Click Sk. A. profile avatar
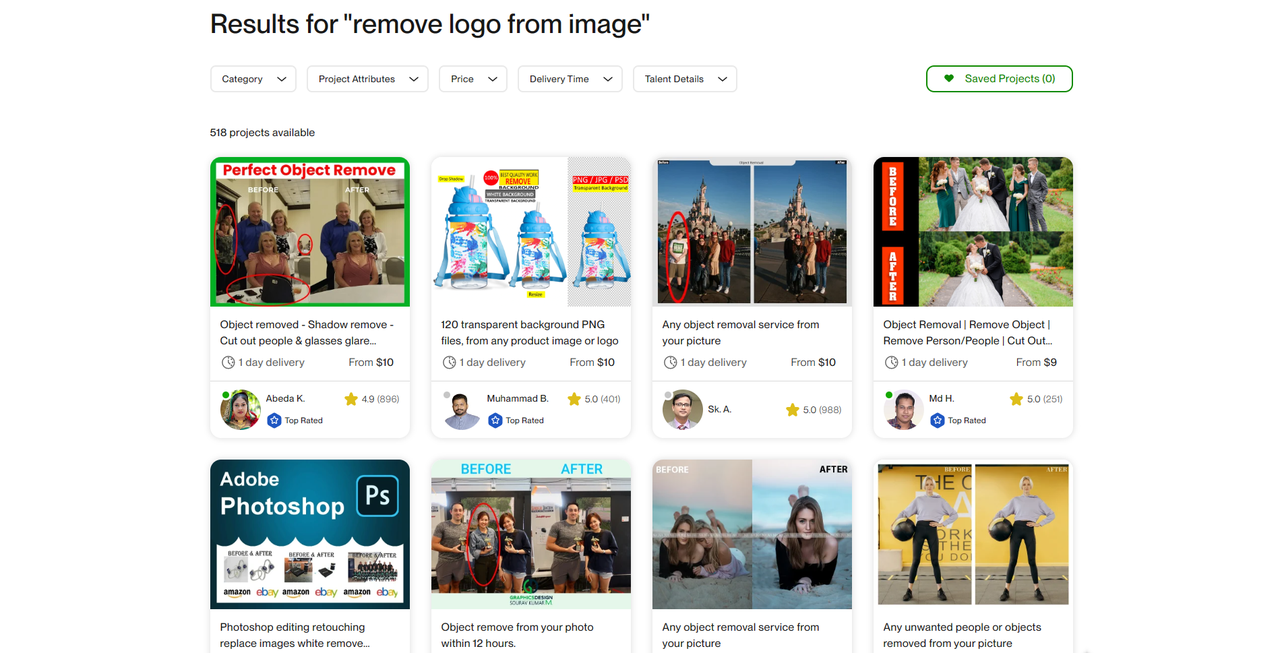The height and width of the screenshot is (653, 1280). pyautogui.click(x=682, y=409)
